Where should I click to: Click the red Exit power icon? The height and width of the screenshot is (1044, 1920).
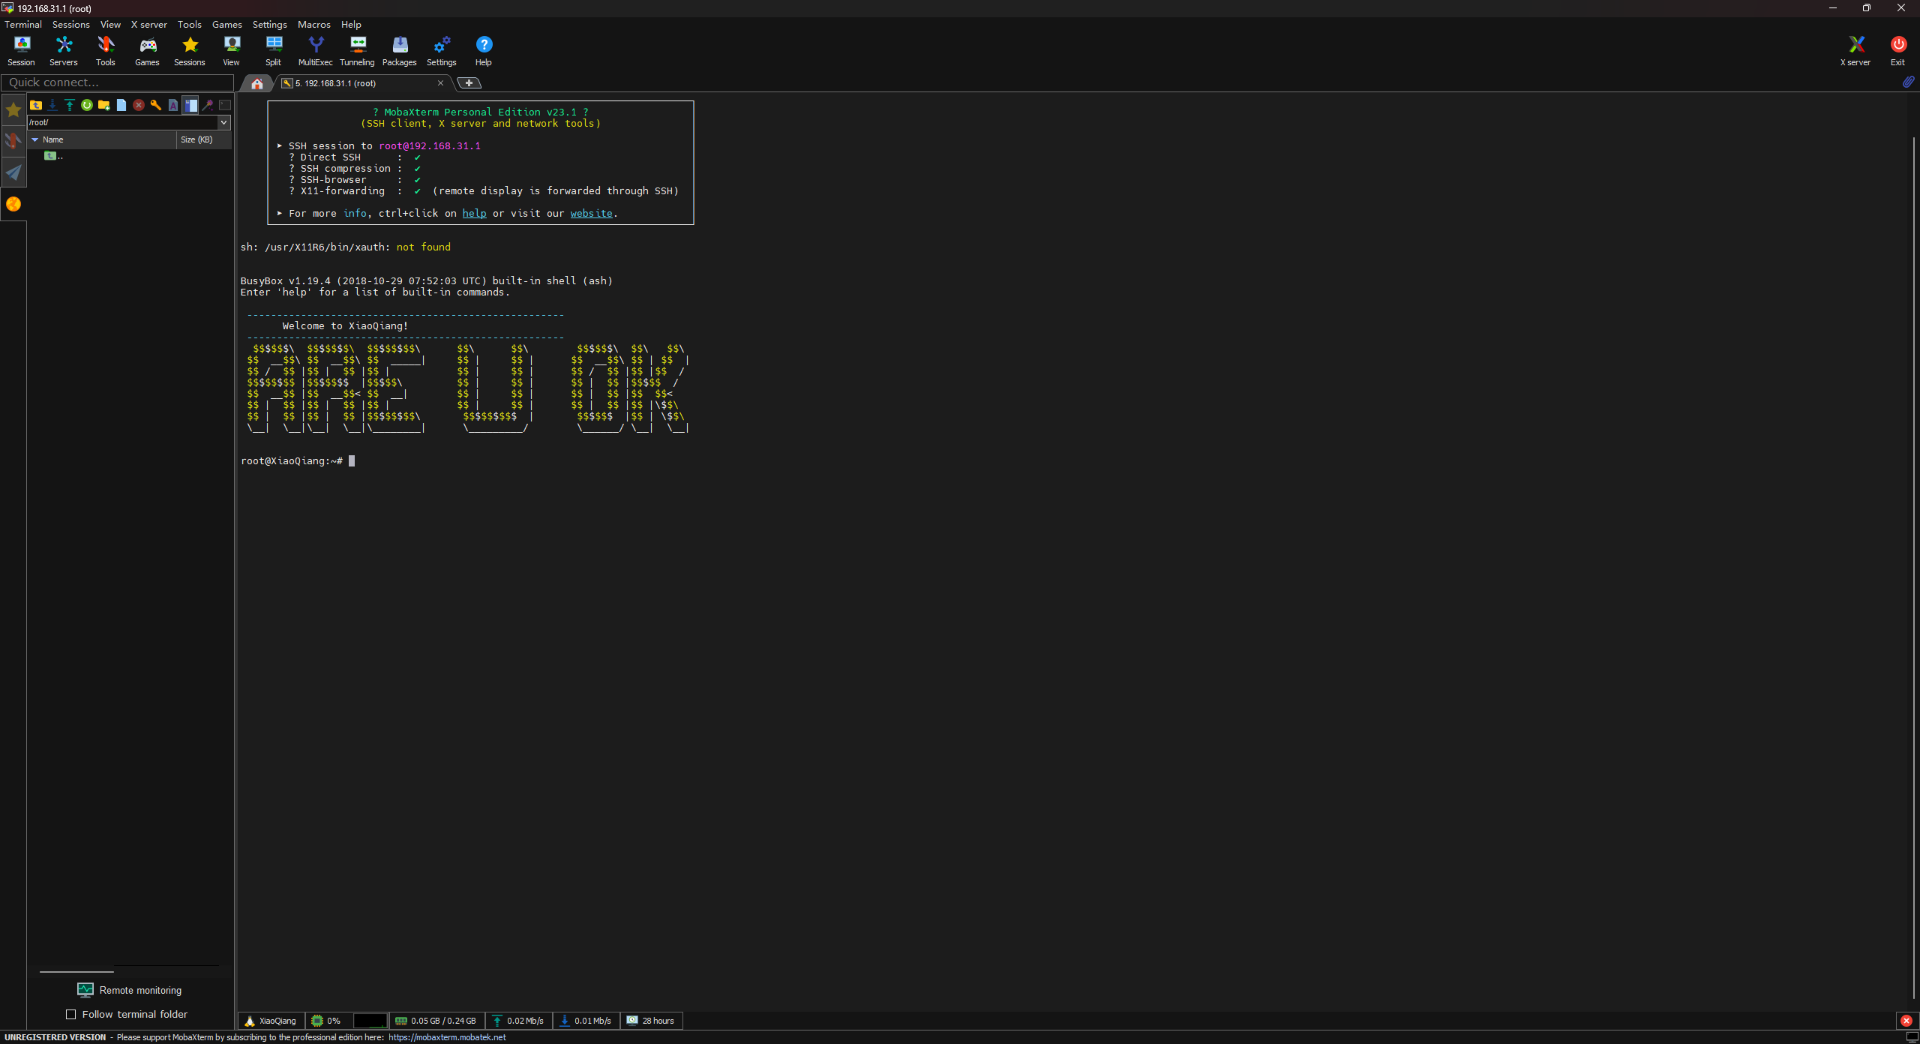click(1898, 51)
